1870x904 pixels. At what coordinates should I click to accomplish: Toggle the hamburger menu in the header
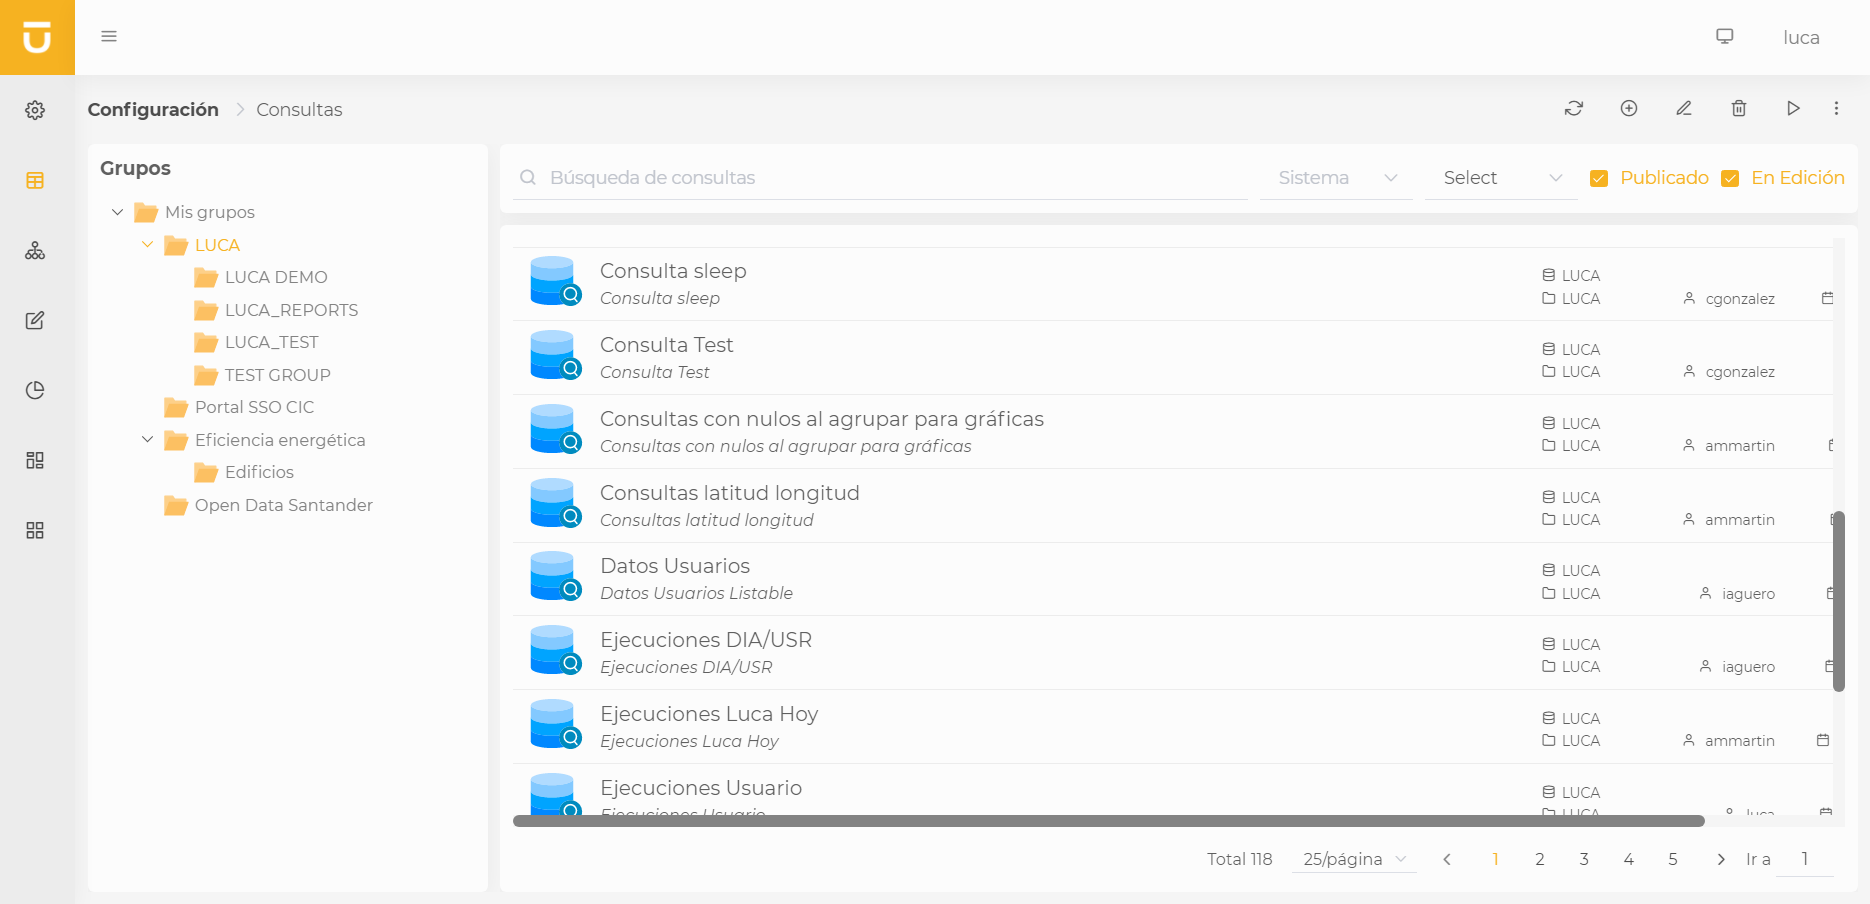109,36
